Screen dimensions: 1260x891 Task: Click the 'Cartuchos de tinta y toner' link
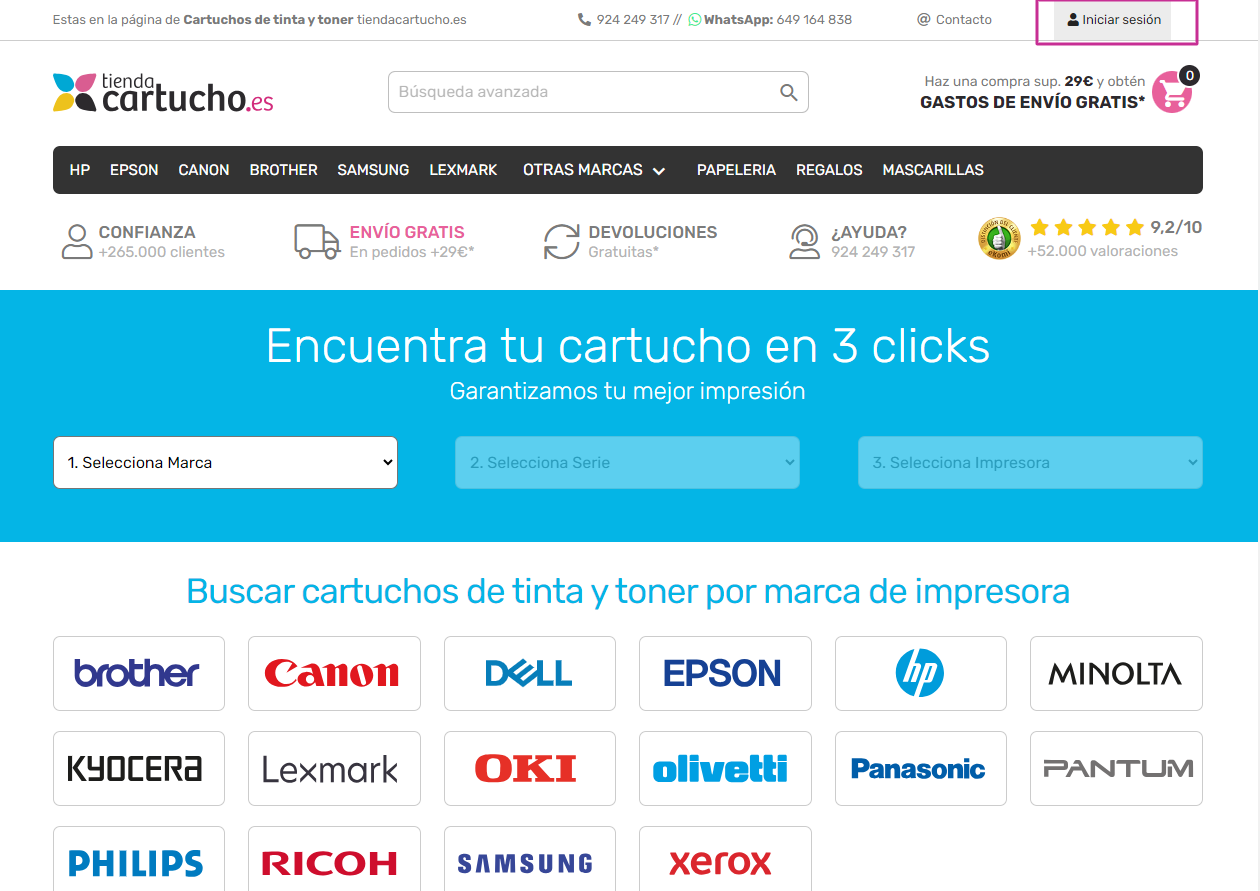pyautogui.click(x=268, y=20)
